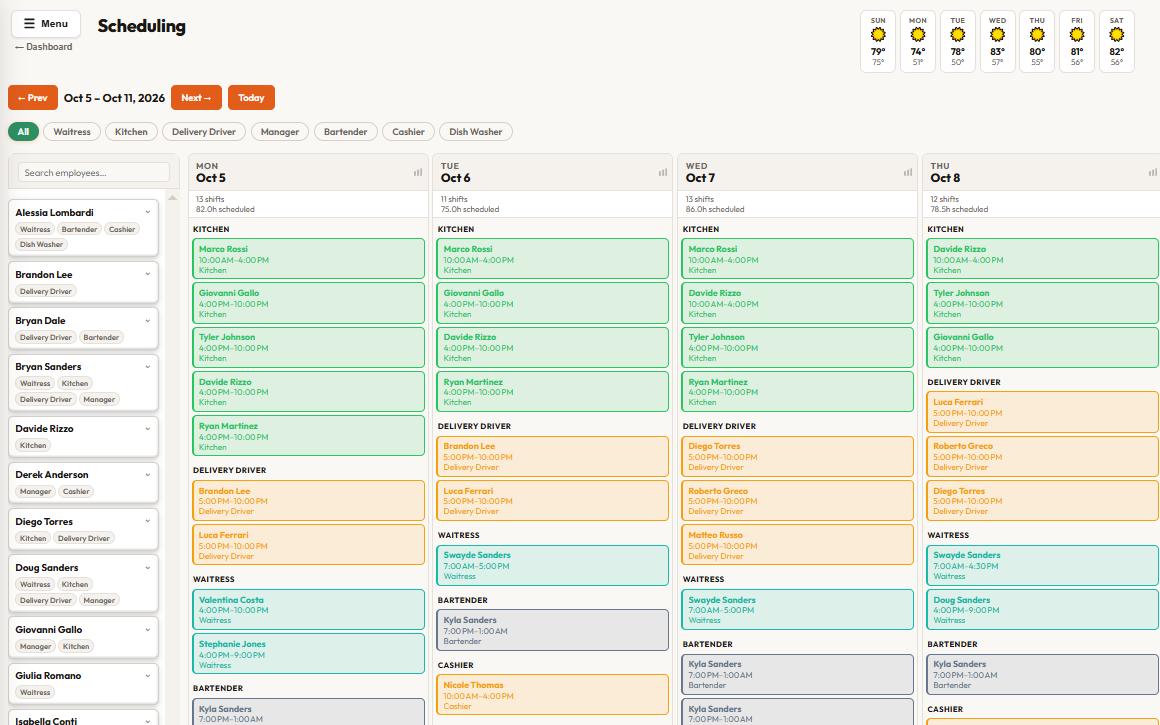Expand Brandon Lee employee card chevron
Image resolution: width=1160 pixels, height=725 pixels.
pos(147,274)
